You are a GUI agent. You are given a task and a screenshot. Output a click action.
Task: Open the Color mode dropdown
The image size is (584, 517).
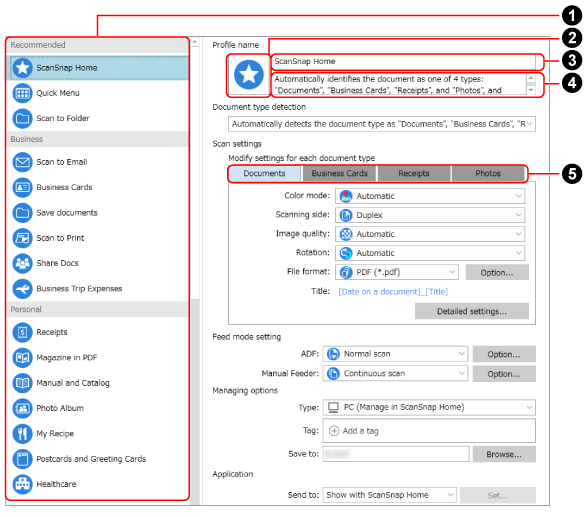click(430, 196)
